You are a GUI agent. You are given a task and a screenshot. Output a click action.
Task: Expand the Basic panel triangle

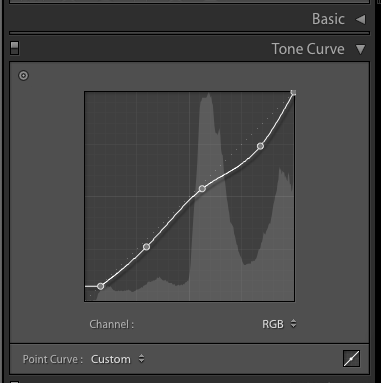click(361, 19)
